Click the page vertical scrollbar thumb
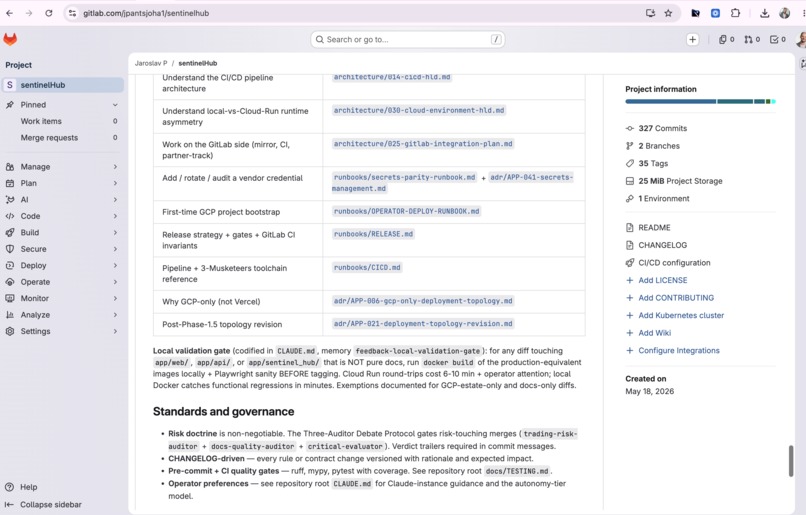Viewport: 806px width, 515px height. click(791, 461)
